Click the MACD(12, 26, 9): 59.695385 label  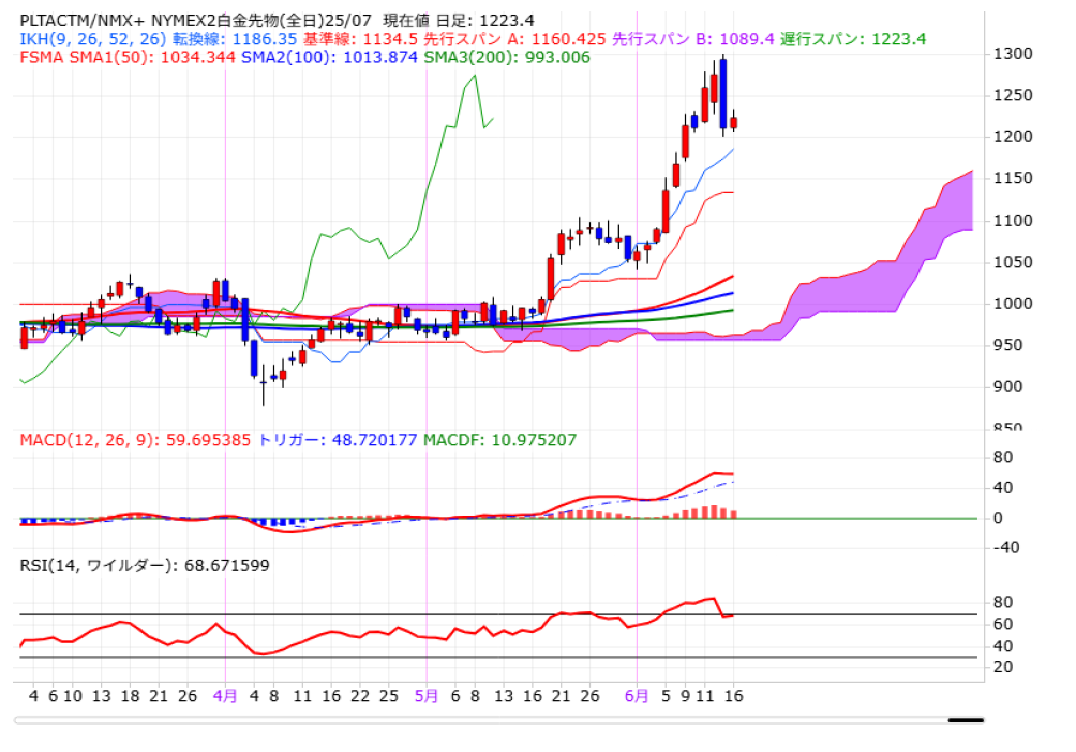(x=135, y=440)
